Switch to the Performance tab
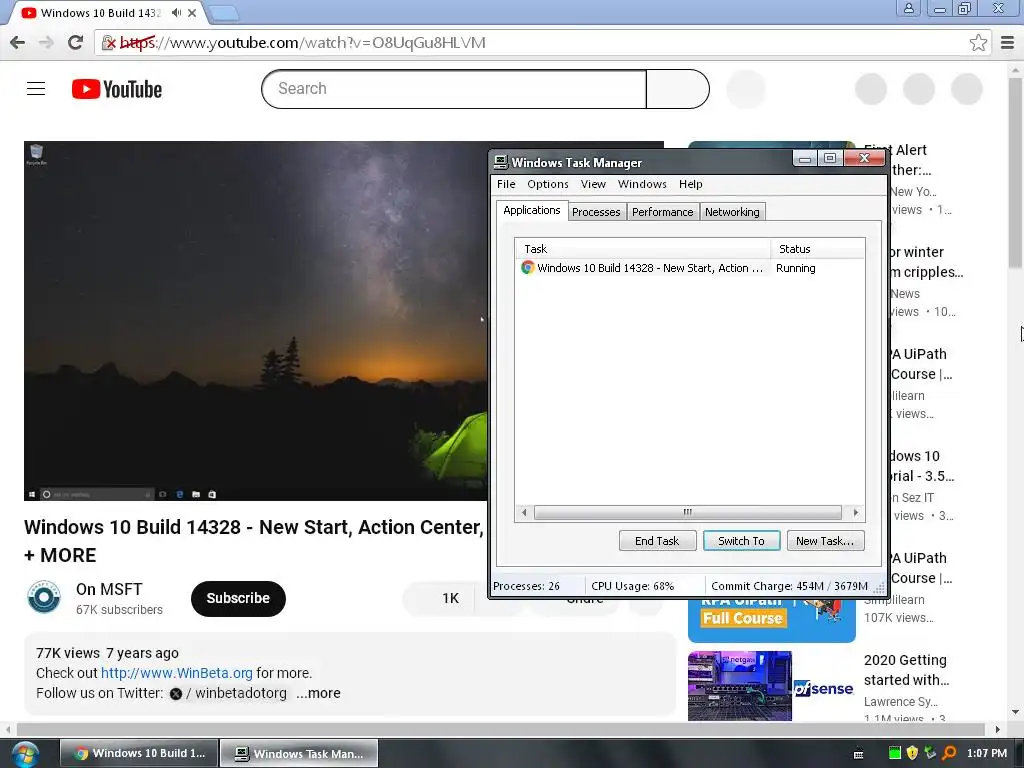 pos(662,212)
